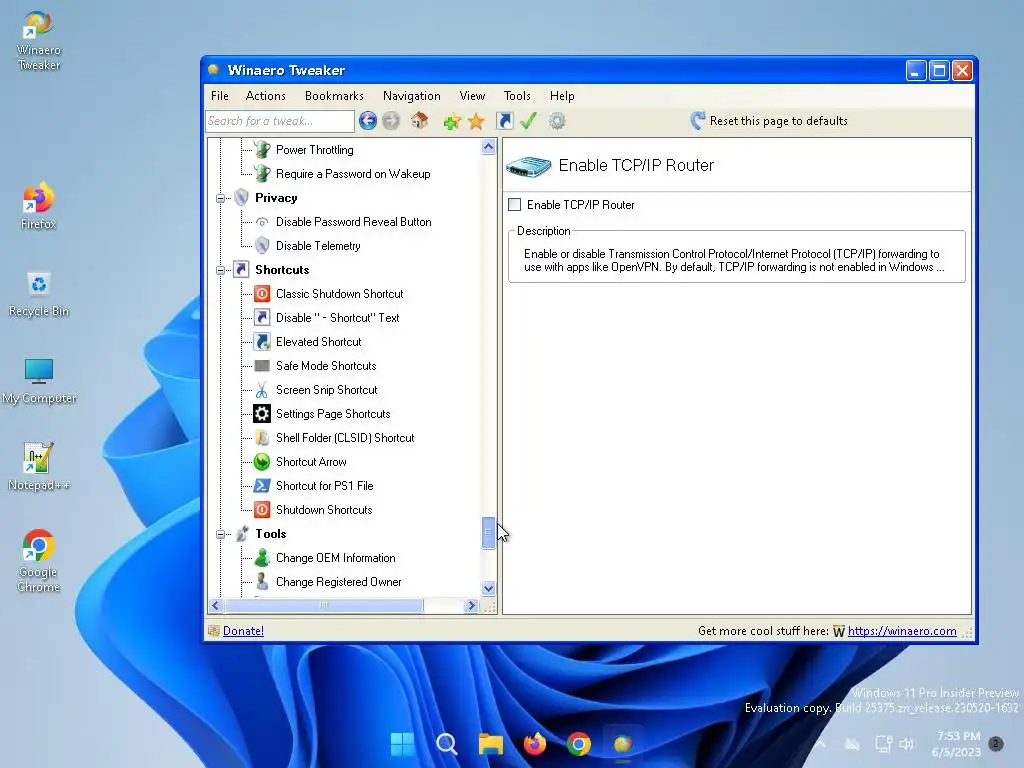The image size is (1024, 768).
Task: Click the horizontal scrollbar thumb in tree
Action: point(324,605)
